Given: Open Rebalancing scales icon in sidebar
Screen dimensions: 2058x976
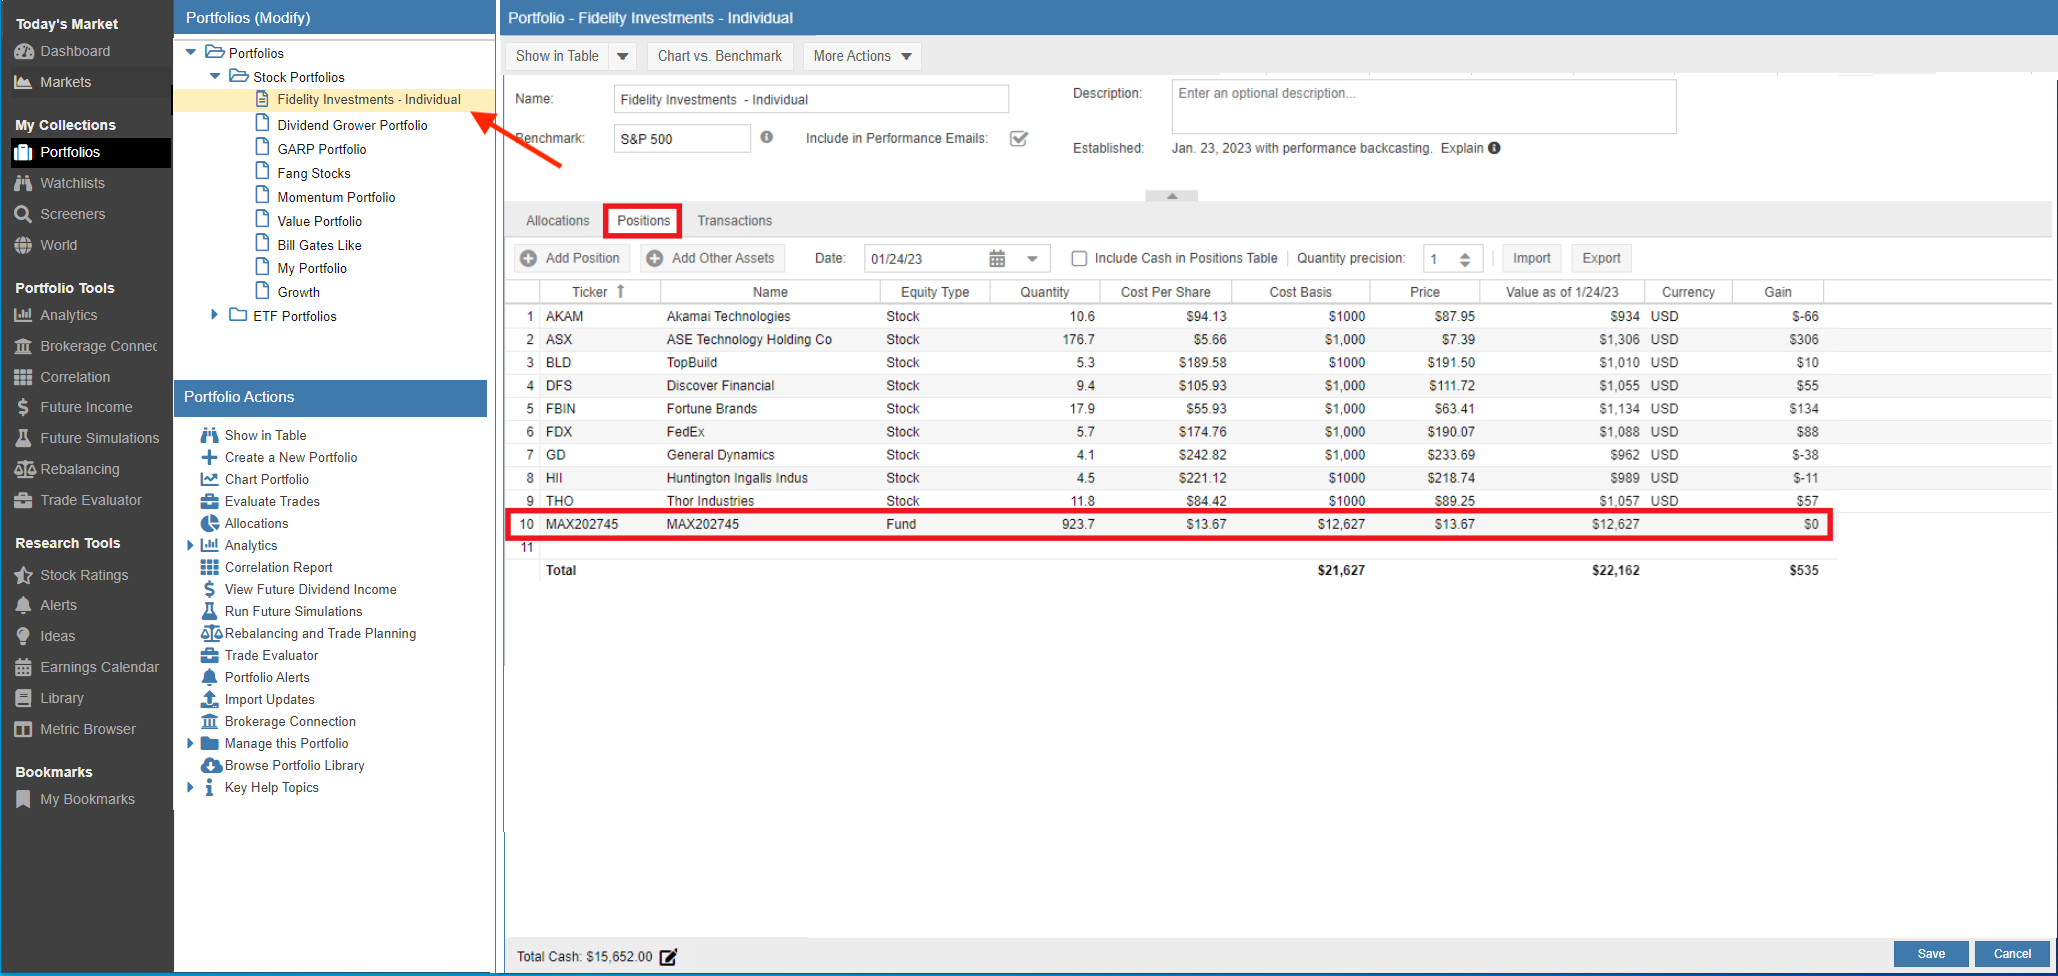Looking at the screenshot, I should coord(24,469).
